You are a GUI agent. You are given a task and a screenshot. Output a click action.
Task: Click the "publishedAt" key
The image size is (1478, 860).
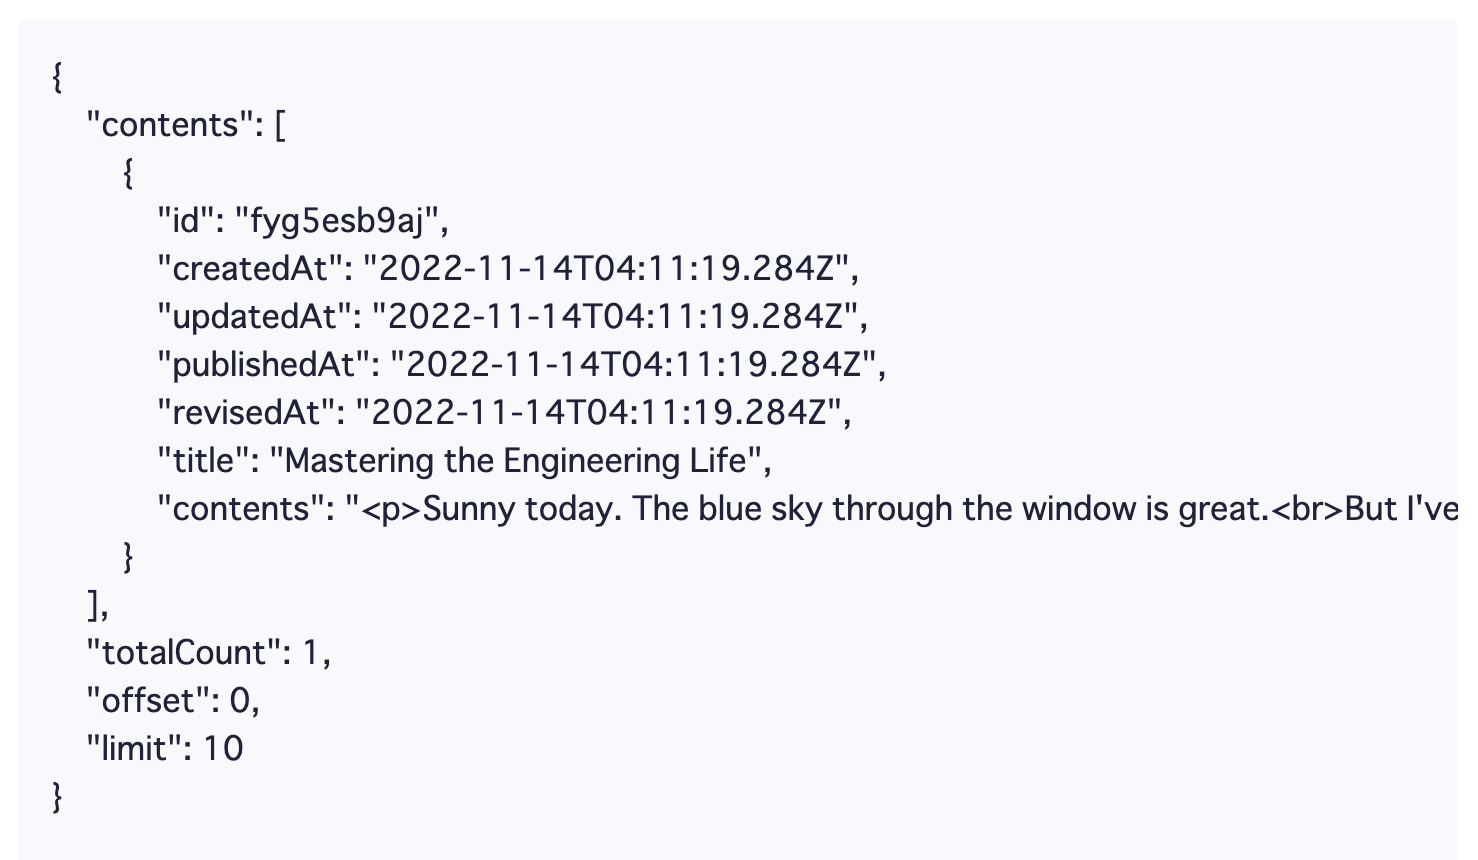(265, 364)
